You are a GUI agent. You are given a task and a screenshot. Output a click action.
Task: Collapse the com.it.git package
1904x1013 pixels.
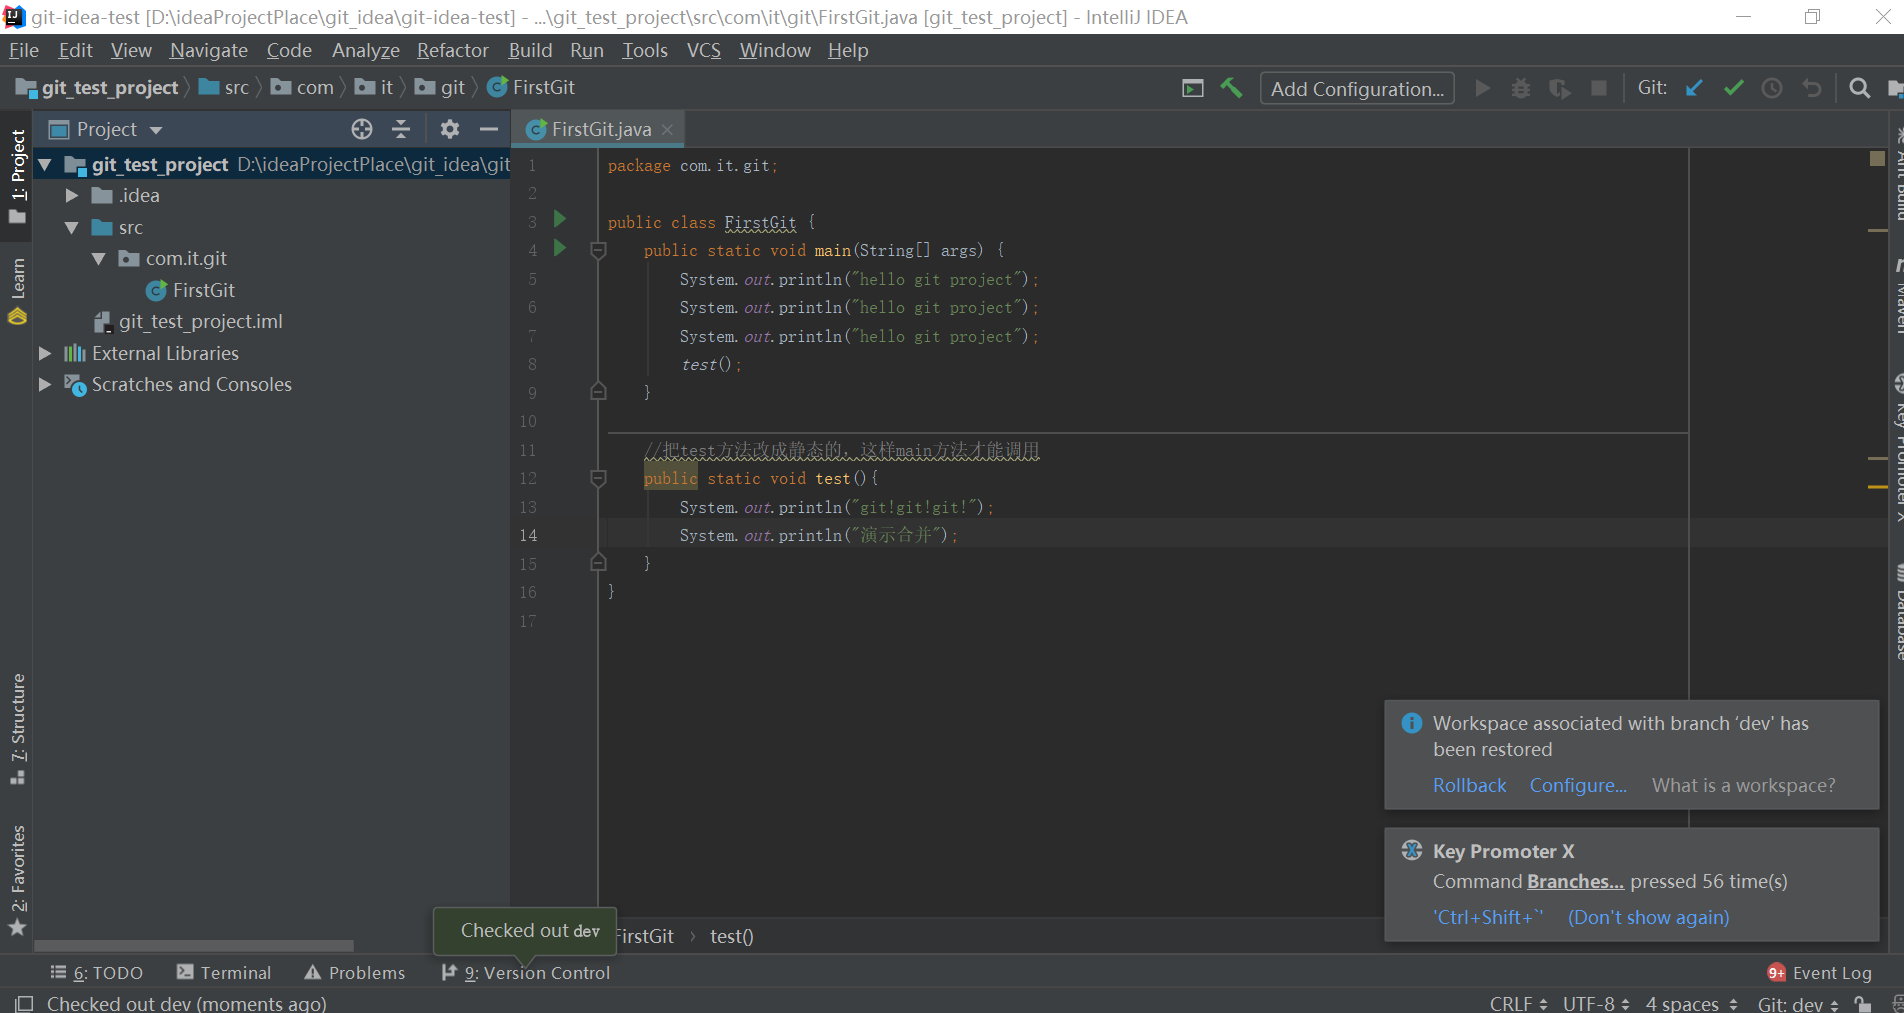tap(99, 259)
